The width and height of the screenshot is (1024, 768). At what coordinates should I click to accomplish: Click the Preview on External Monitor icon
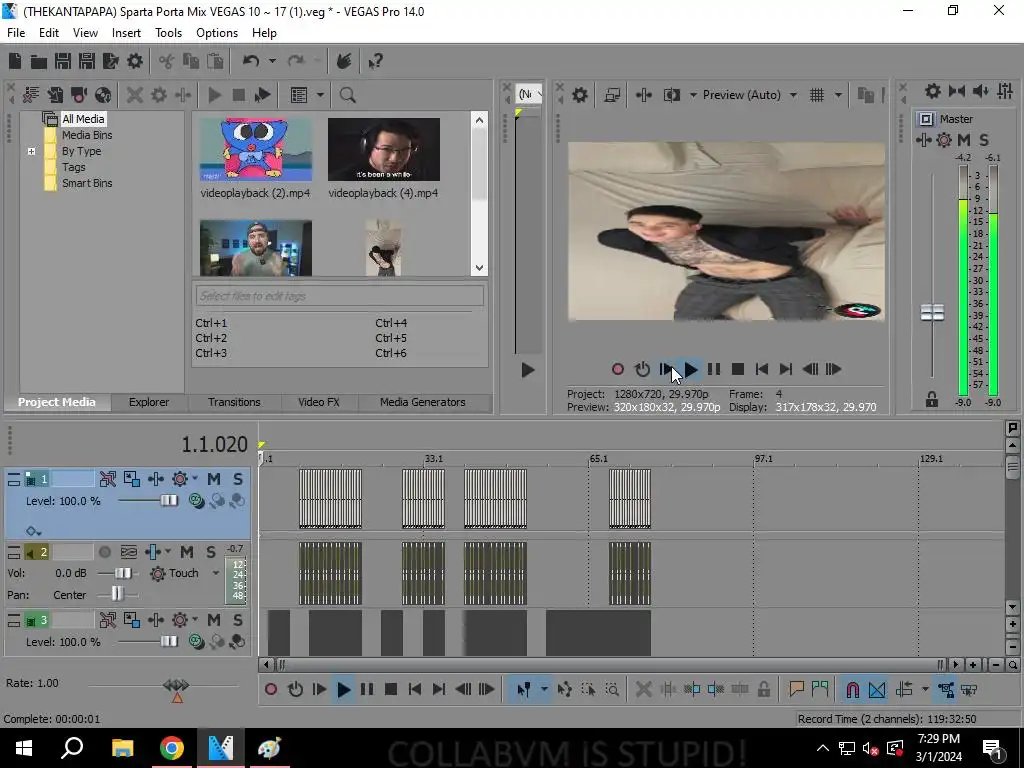click(x=612, y=95)
